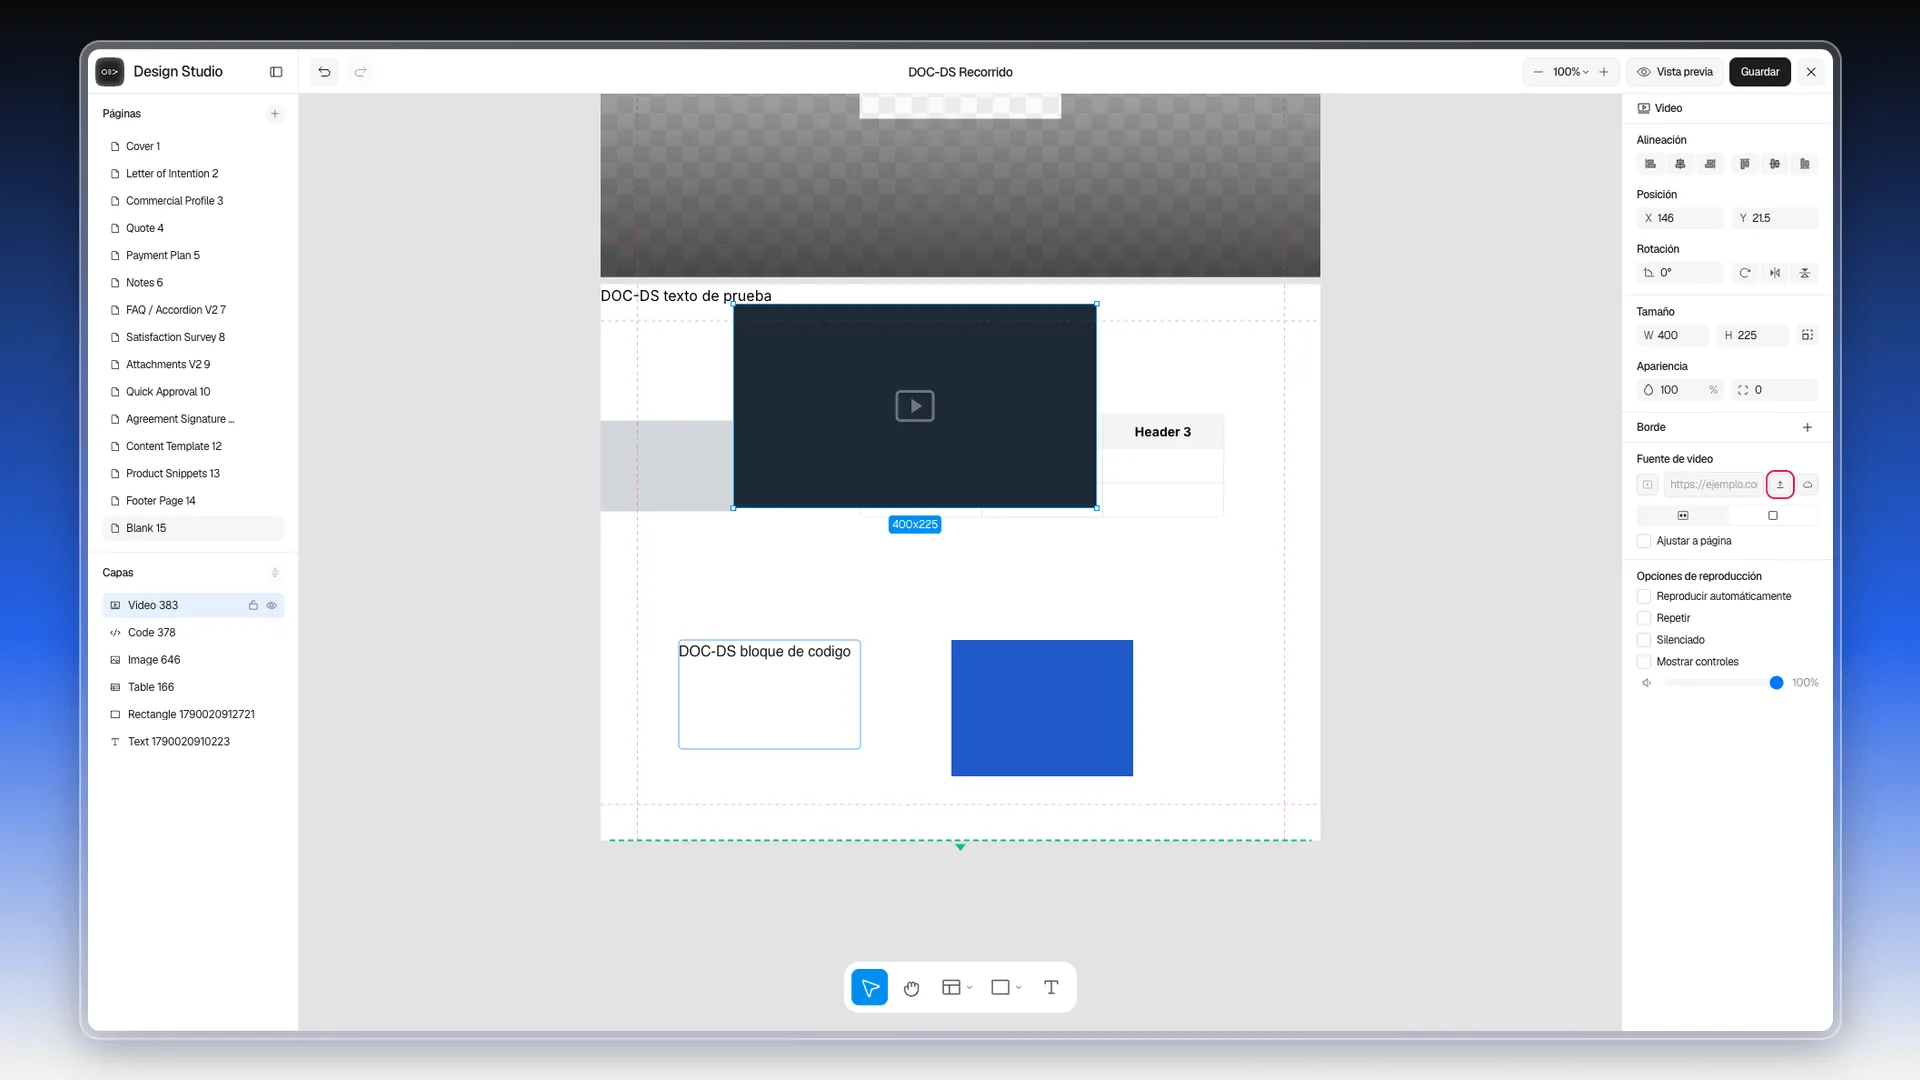The width and height of the screenshot is (1920, 1080).
Task: Check the Silenciado option
Action: (1644, 640)
